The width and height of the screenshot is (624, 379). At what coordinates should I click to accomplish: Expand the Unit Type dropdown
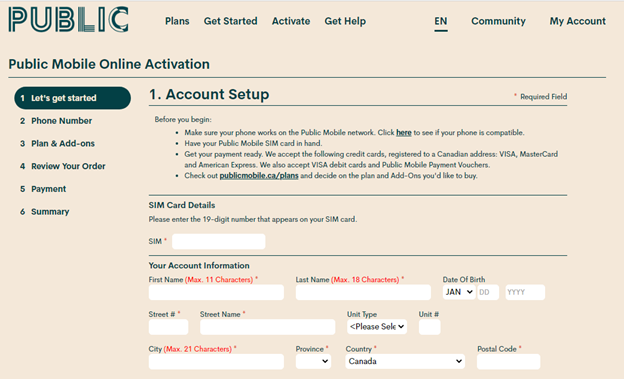coord(377,327)
